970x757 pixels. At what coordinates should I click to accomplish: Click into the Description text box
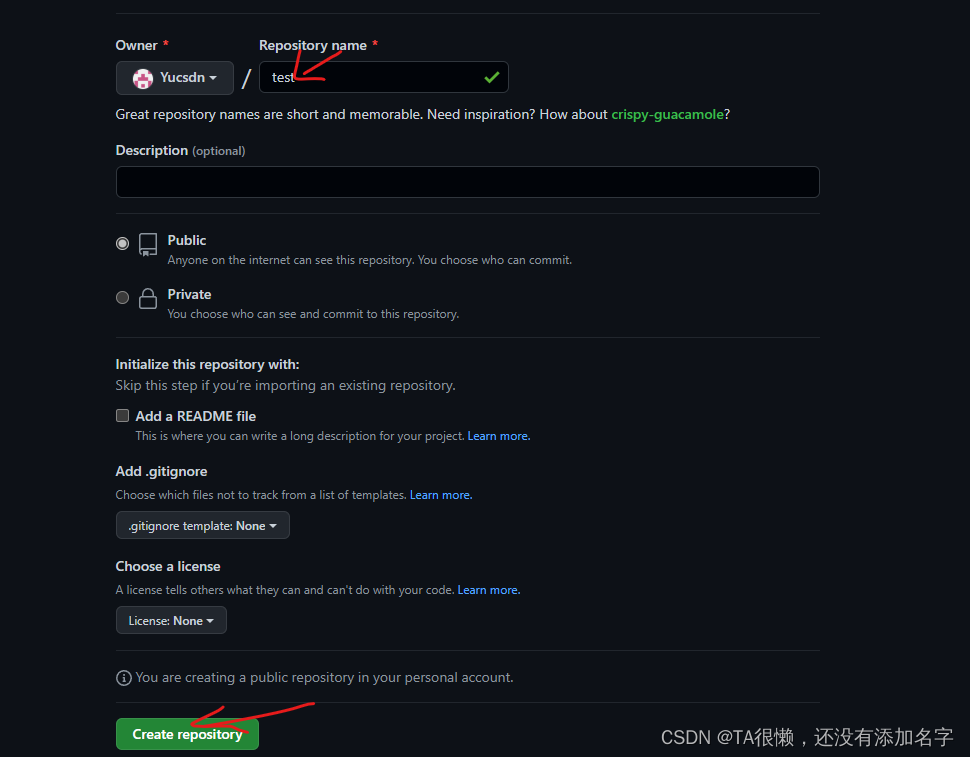click(468, 182)
